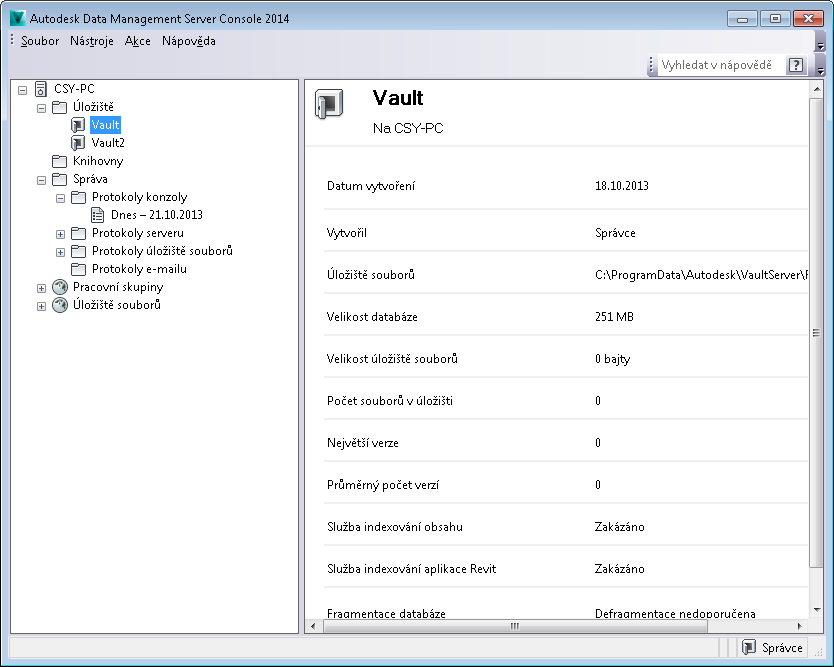
Task: Select the Knihovny tree item
Action: point(98,161)
